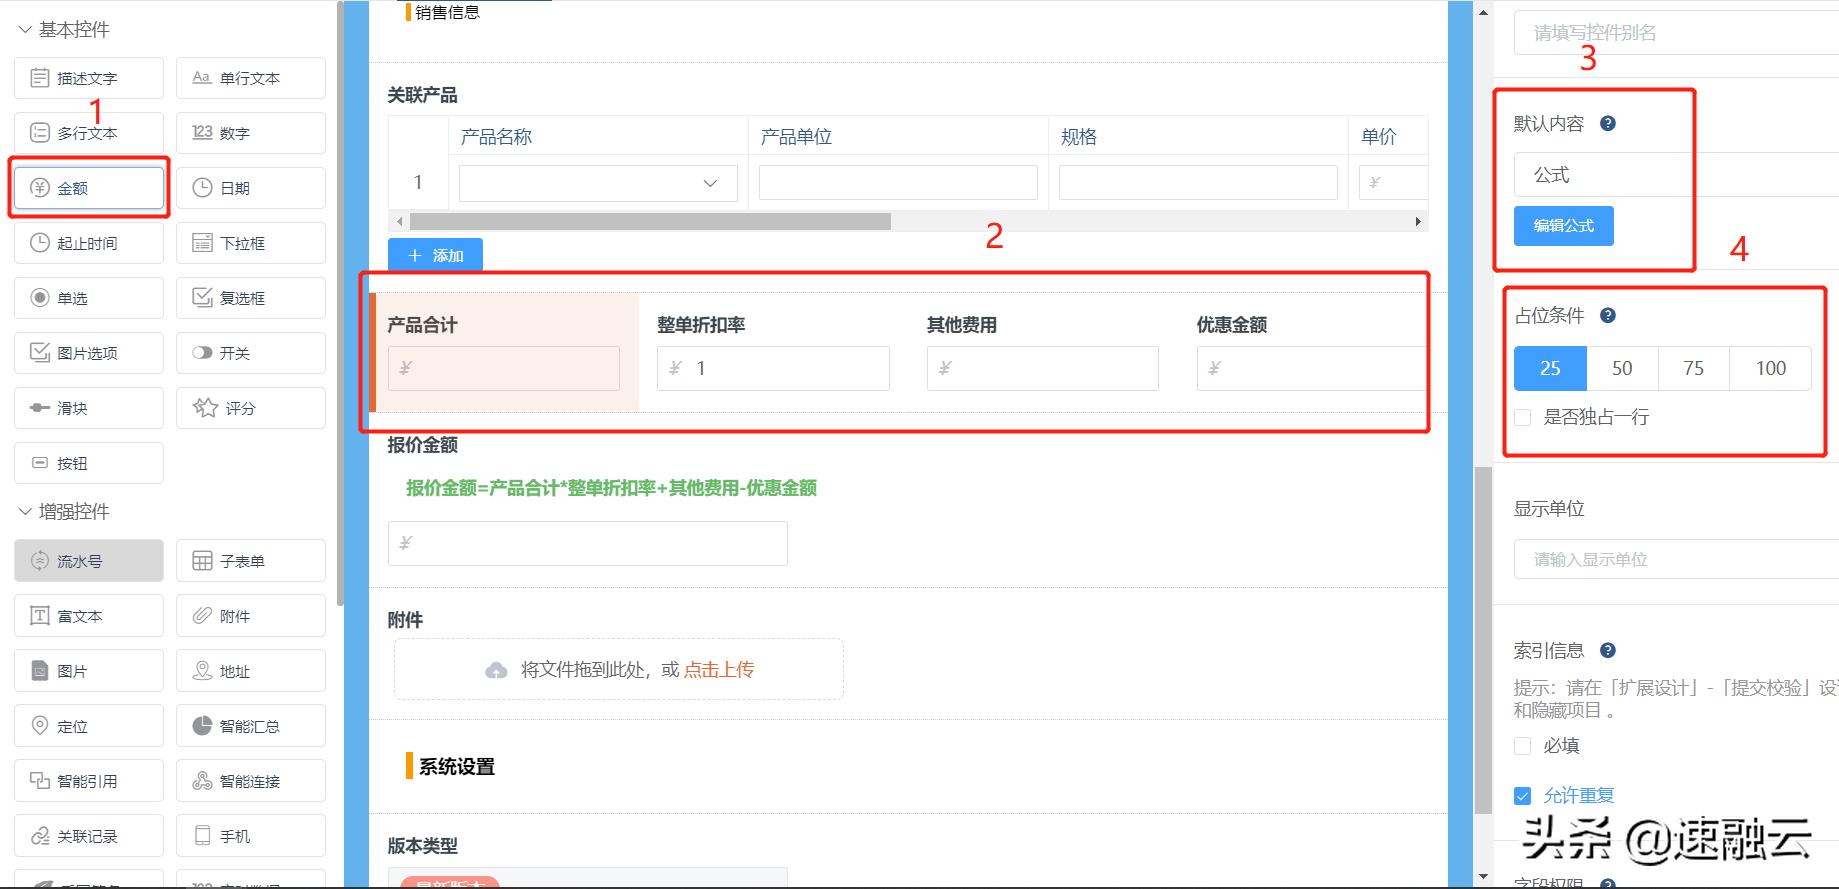Select the 富文本 control
The image size is (1839, 889).
[x=89, y=616]
